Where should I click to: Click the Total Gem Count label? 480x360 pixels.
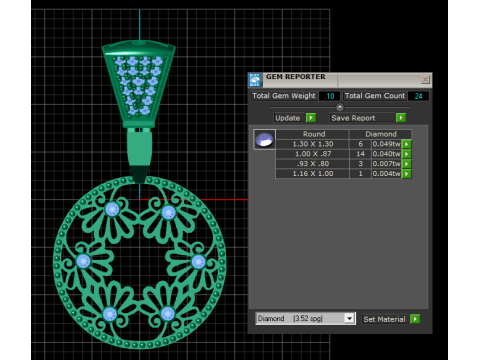375,96
